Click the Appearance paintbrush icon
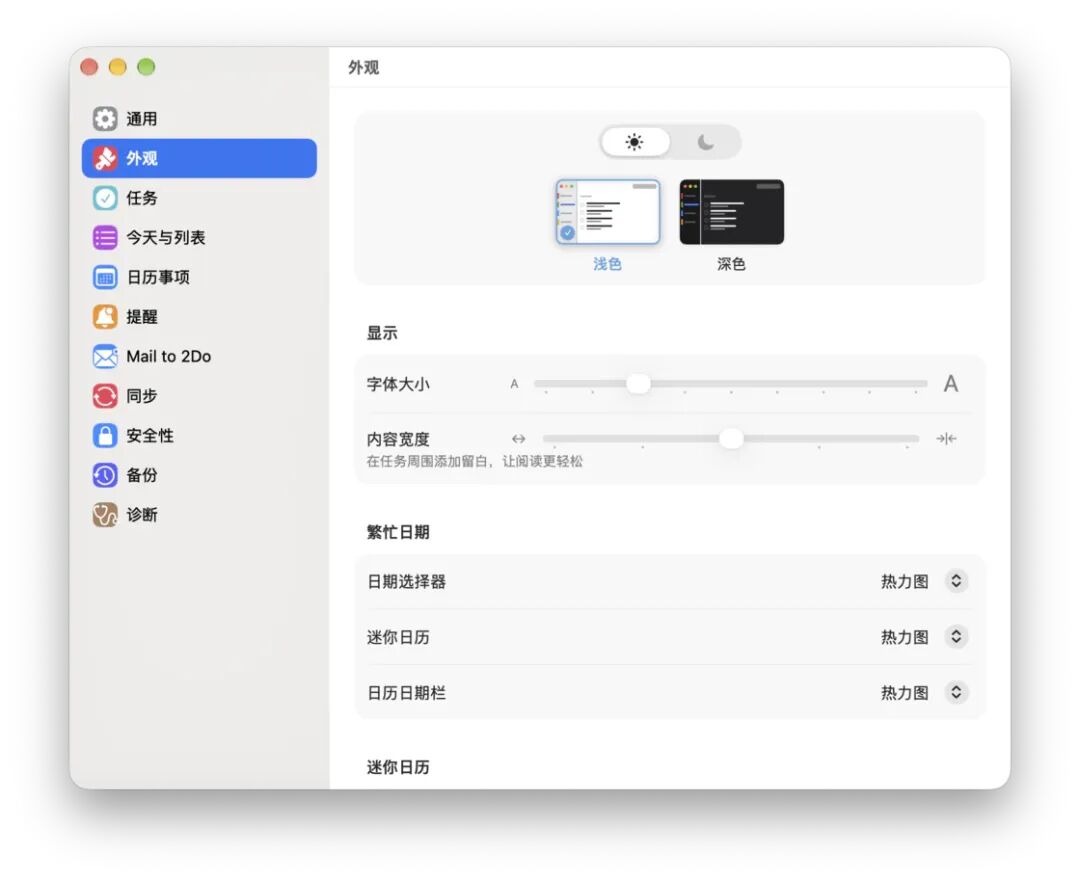Image resolution: width=1080 pixels, height=881 pixels. 105,158
